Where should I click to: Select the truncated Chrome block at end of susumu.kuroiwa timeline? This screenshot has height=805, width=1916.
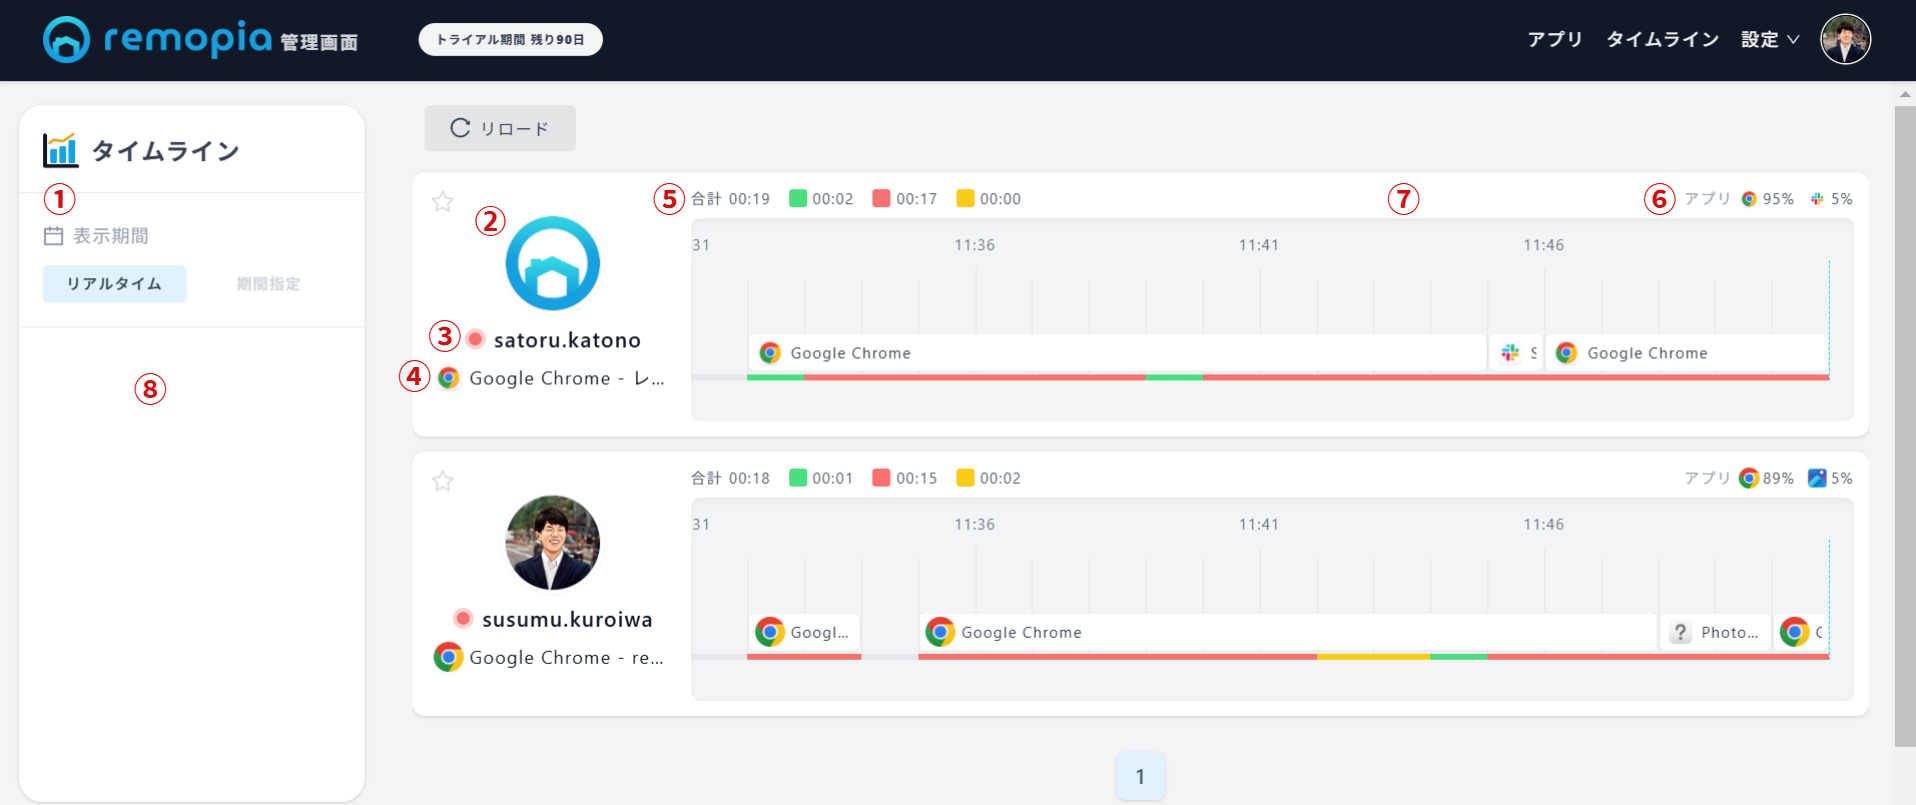tap(1802, 632)
